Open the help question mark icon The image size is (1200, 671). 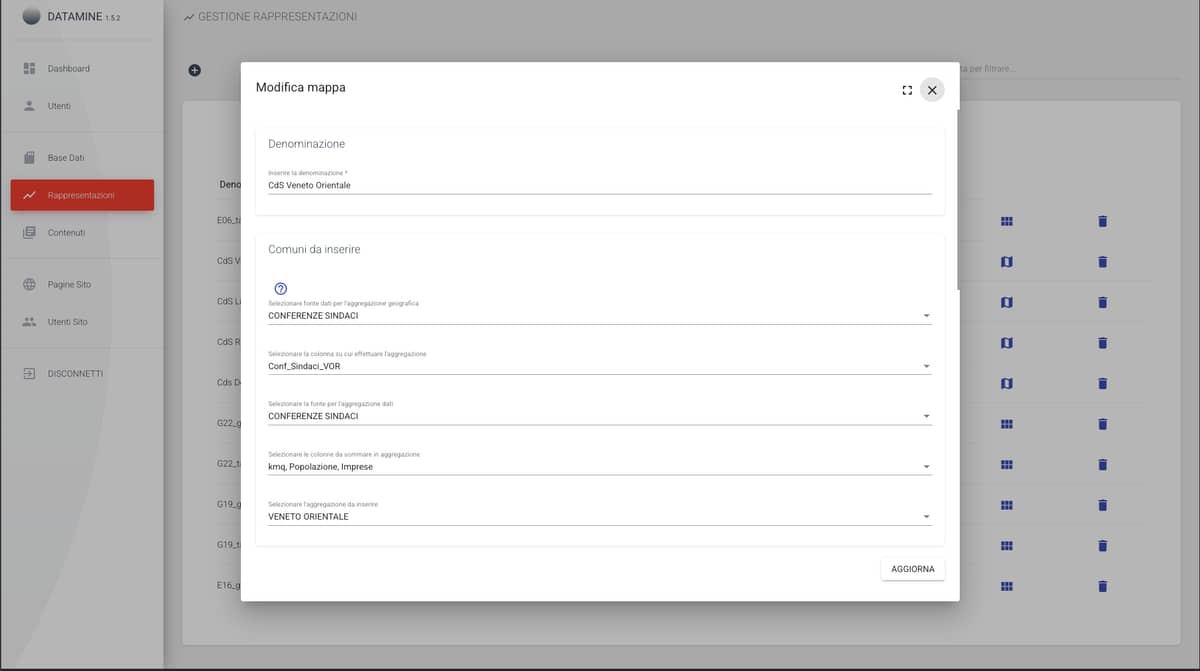(x=281, y=289)
